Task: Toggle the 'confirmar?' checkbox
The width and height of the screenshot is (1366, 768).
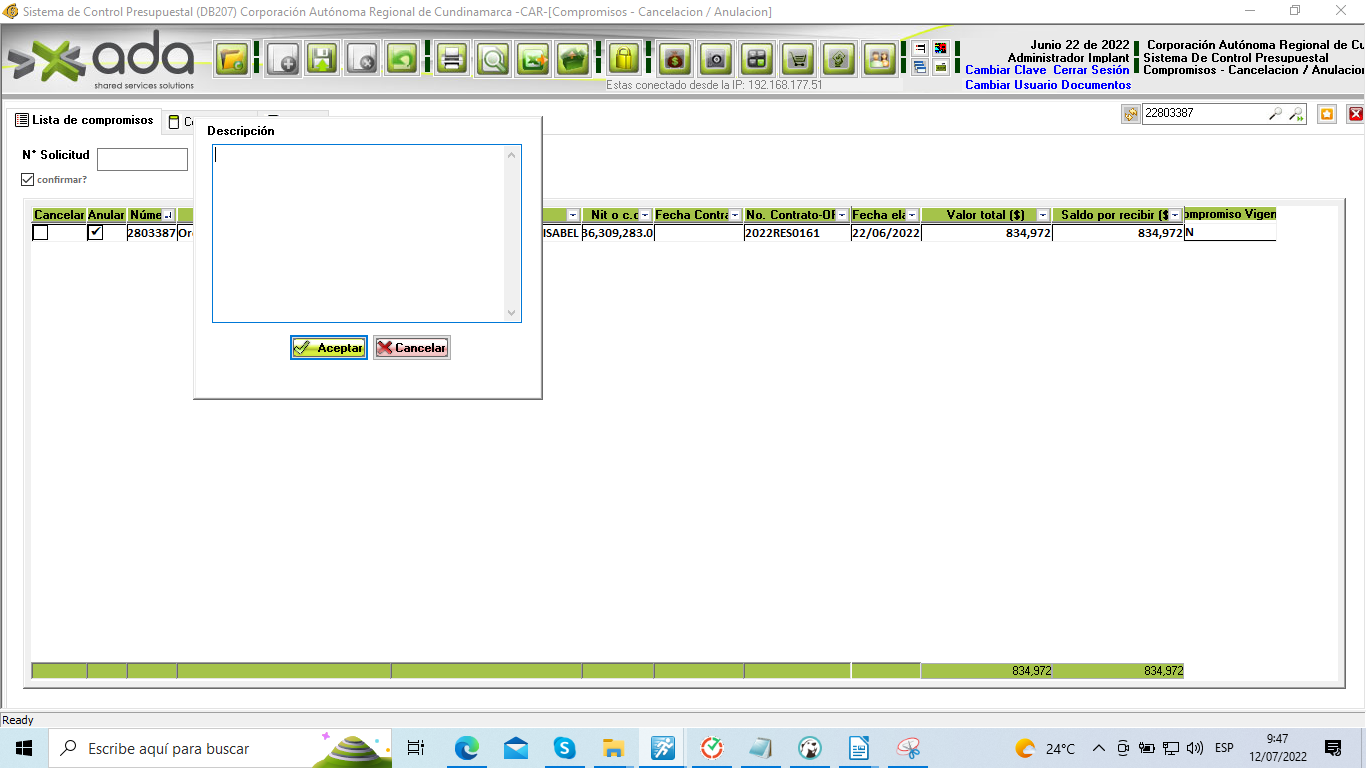Action: tap(28, 180)
